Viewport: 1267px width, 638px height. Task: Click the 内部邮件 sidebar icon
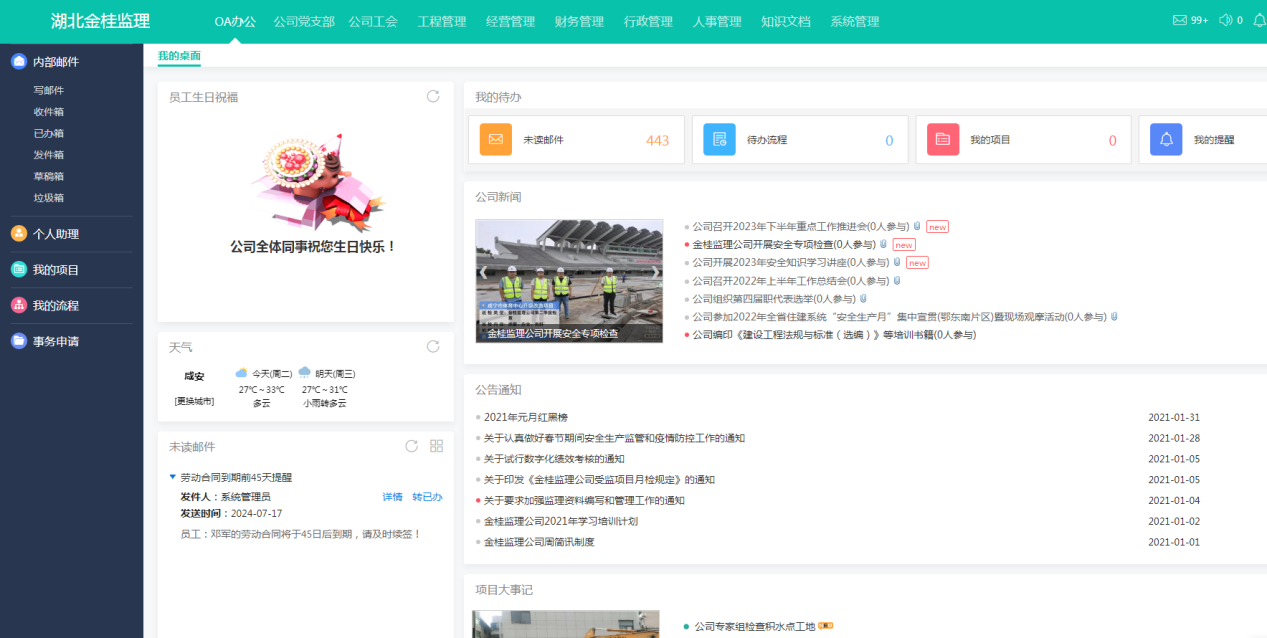click(x=19, y=61)
